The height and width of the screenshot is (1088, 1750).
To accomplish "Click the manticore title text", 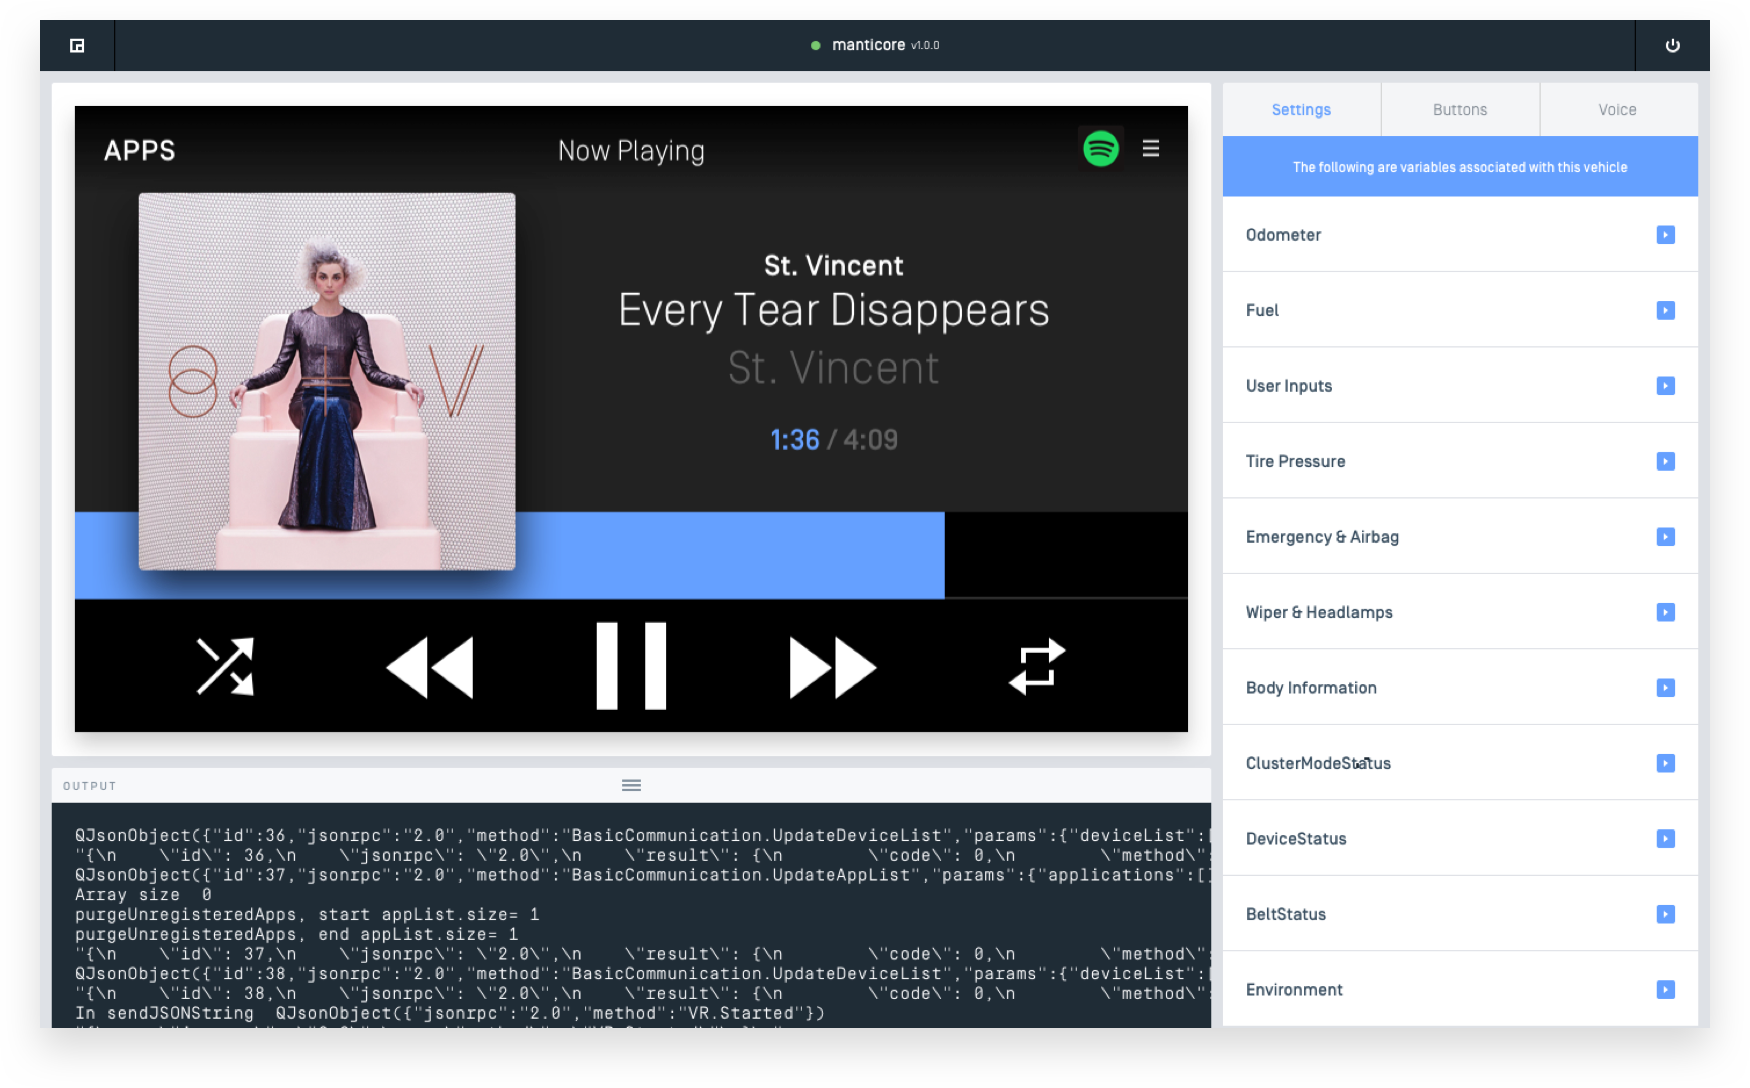I will [868, 45].
